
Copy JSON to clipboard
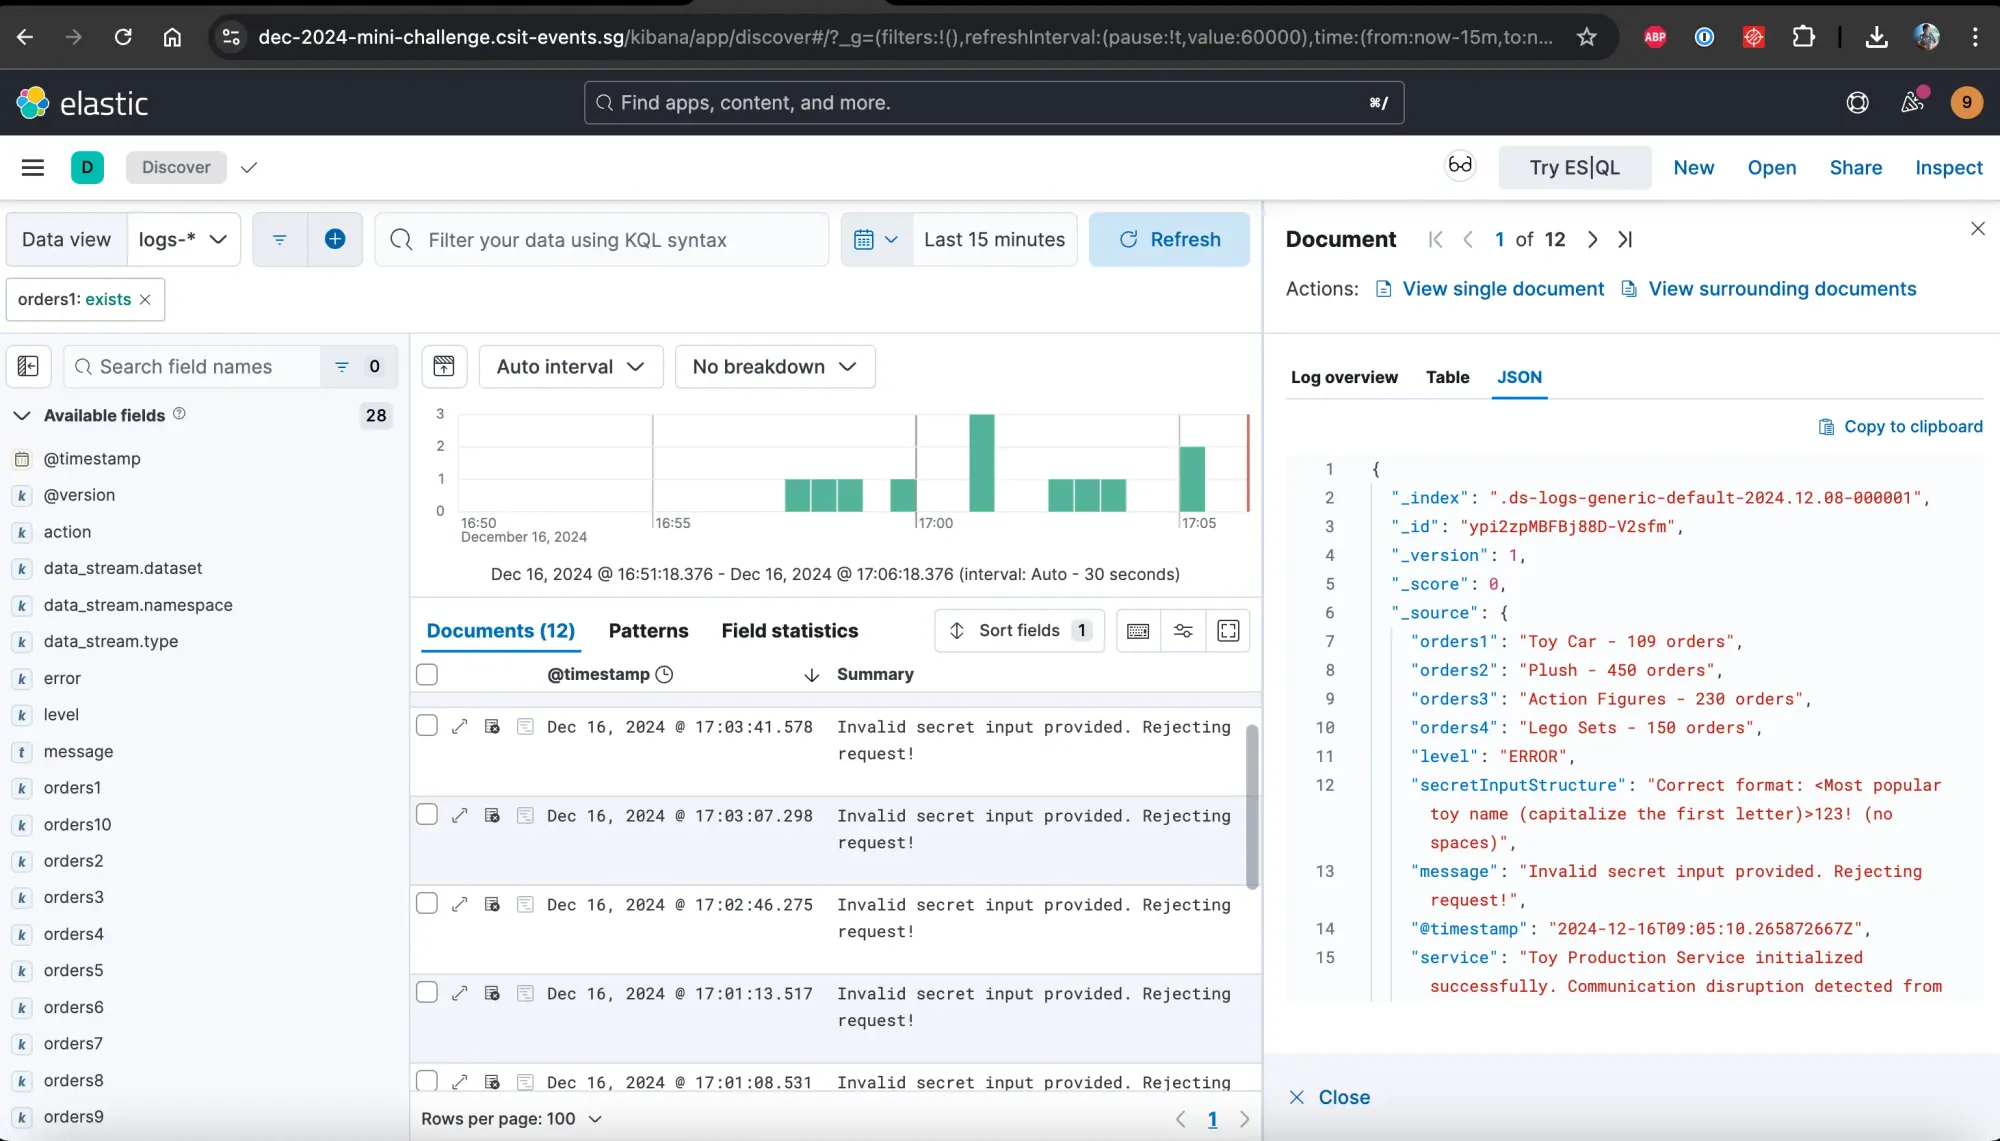point(1900,427)
